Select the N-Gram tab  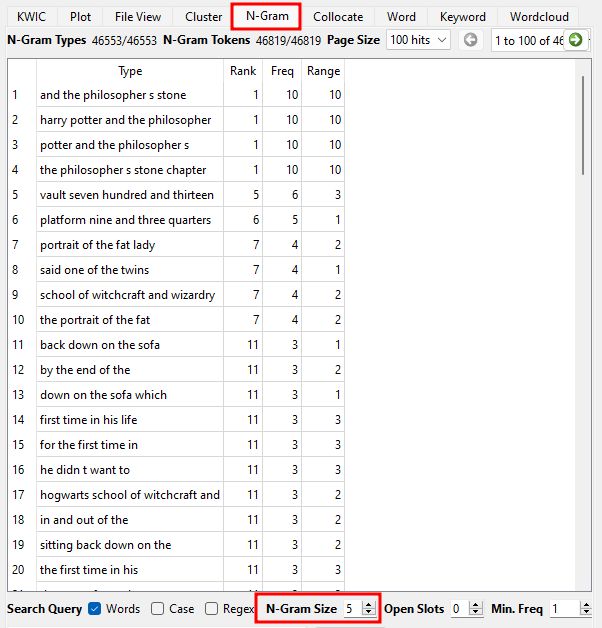267,16
